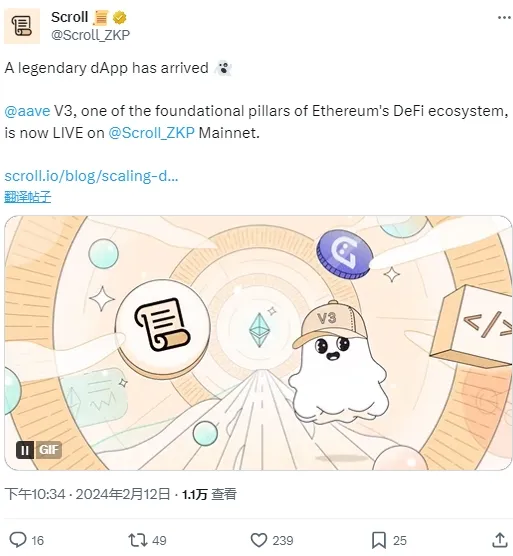Image resolution: width=513 pixels, height=556 pixels.
Task: Open the GIF image of ghost mascot
Action: coord(258,343)
